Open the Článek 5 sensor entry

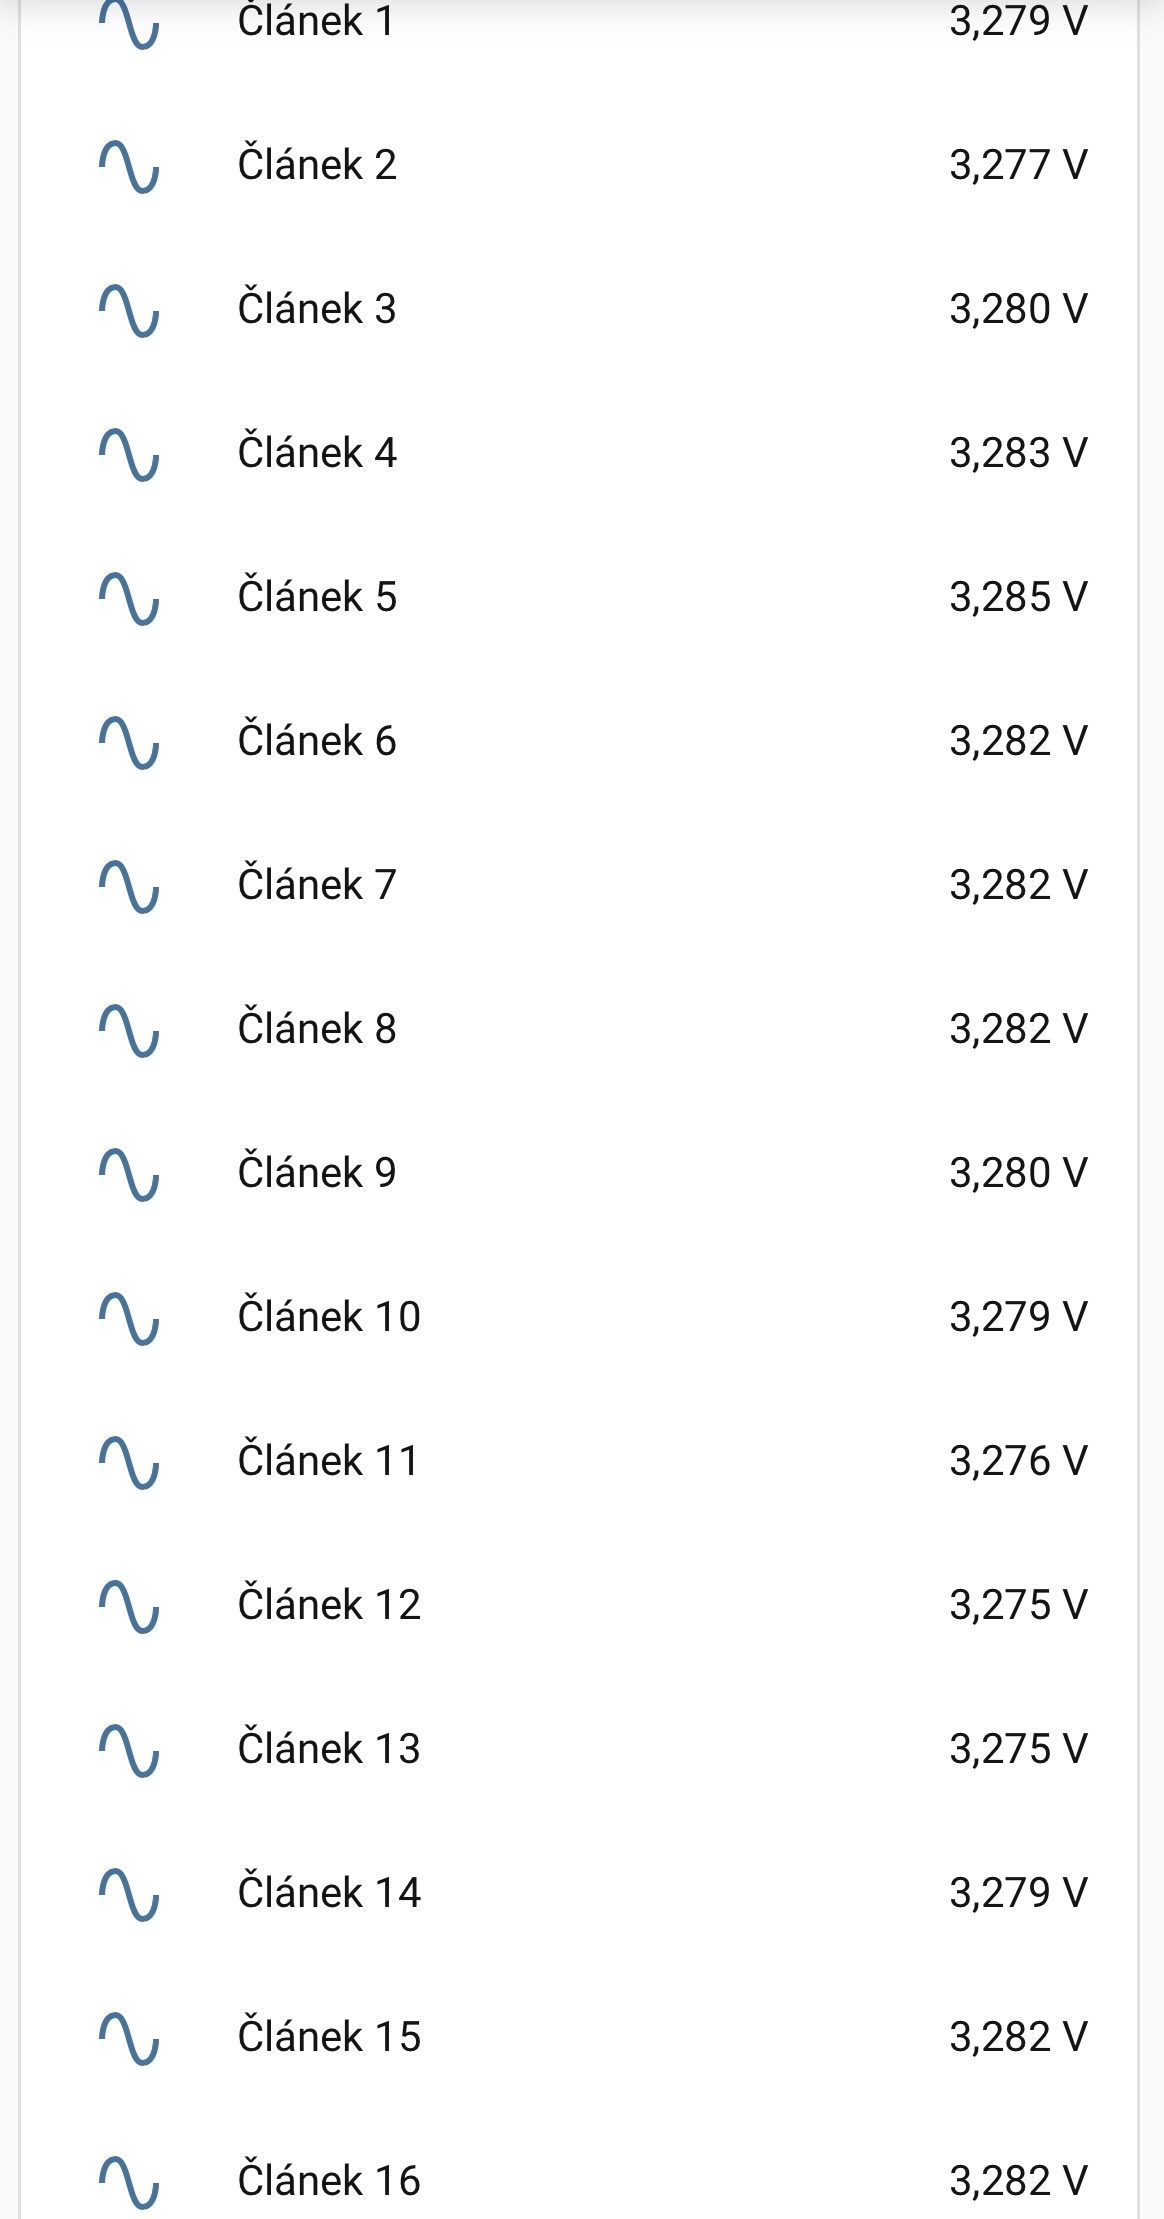(x=317, y=597)
